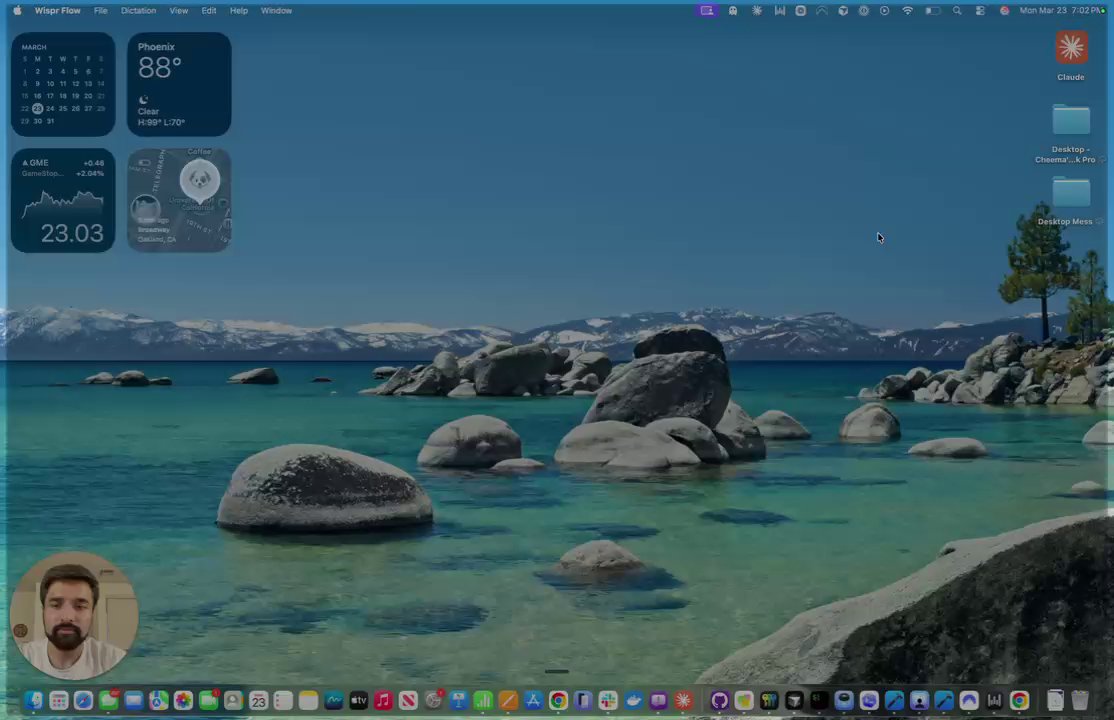Open the Claude desktop shortcut
The image size is (1114, 720).
click(x=1071, y=50)
